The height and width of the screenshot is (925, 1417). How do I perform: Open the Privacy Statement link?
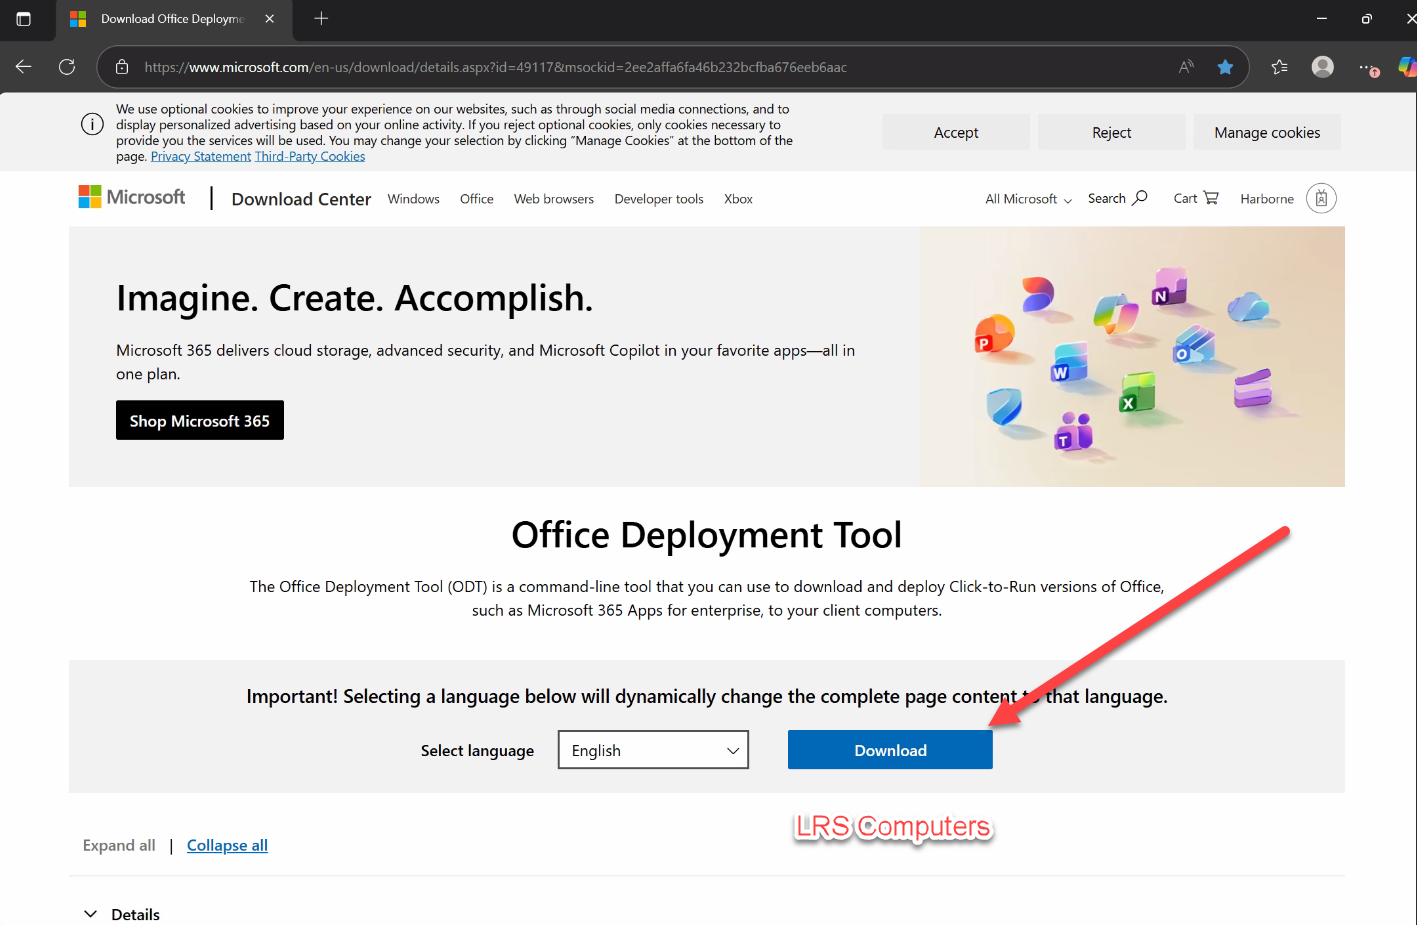click(x=201, y=157)
